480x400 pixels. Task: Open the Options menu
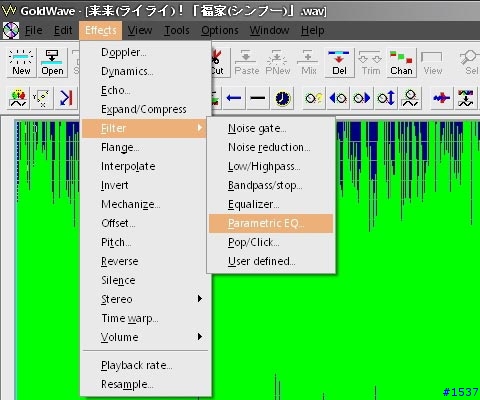click(x=220, y=30)
